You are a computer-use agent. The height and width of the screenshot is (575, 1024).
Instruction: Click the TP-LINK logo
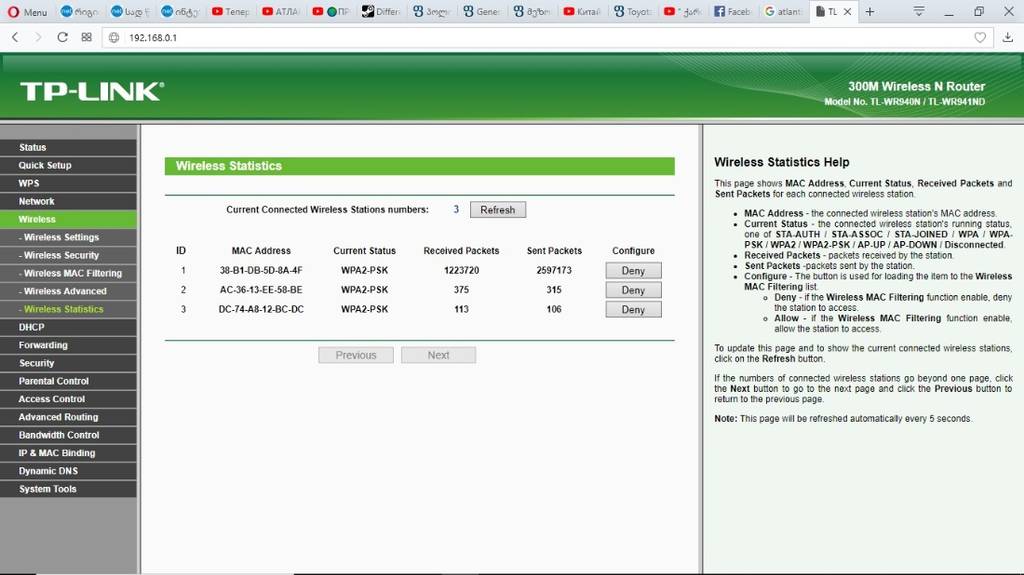[91, 91]
